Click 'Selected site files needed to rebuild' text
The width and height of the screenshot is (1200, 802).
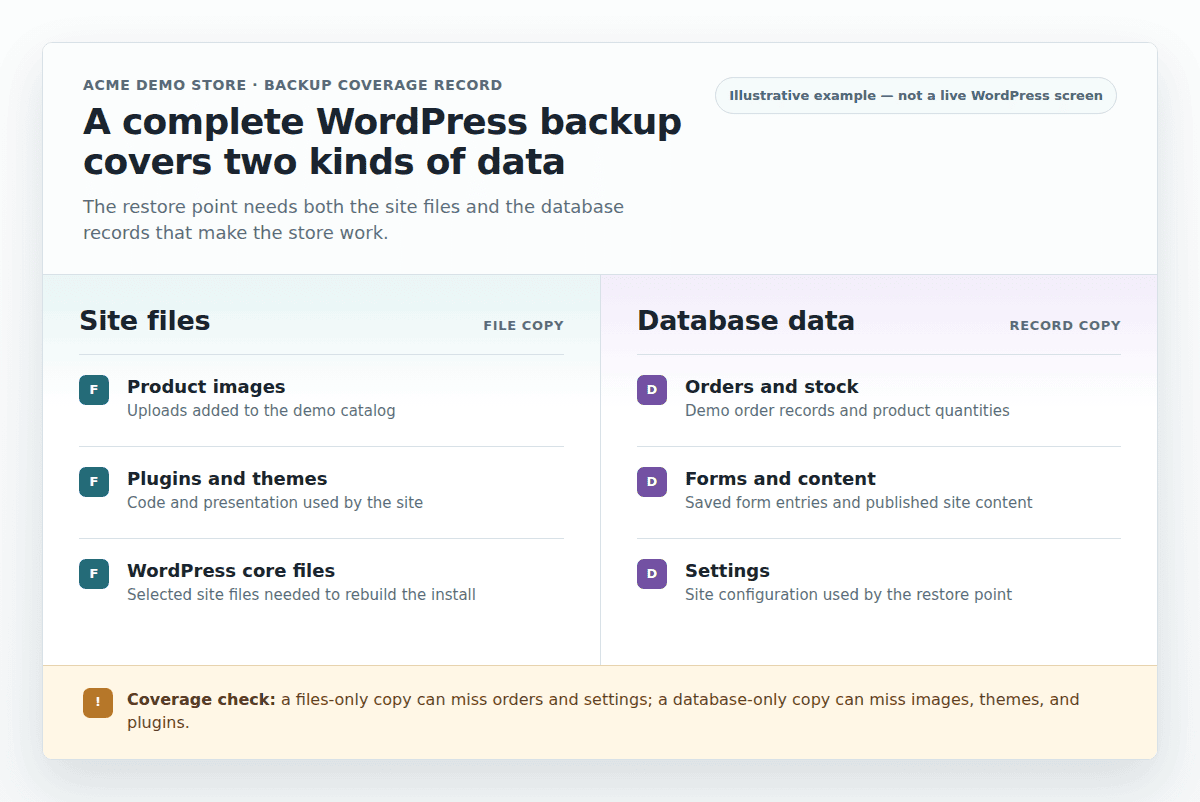[x=301, y=595]
